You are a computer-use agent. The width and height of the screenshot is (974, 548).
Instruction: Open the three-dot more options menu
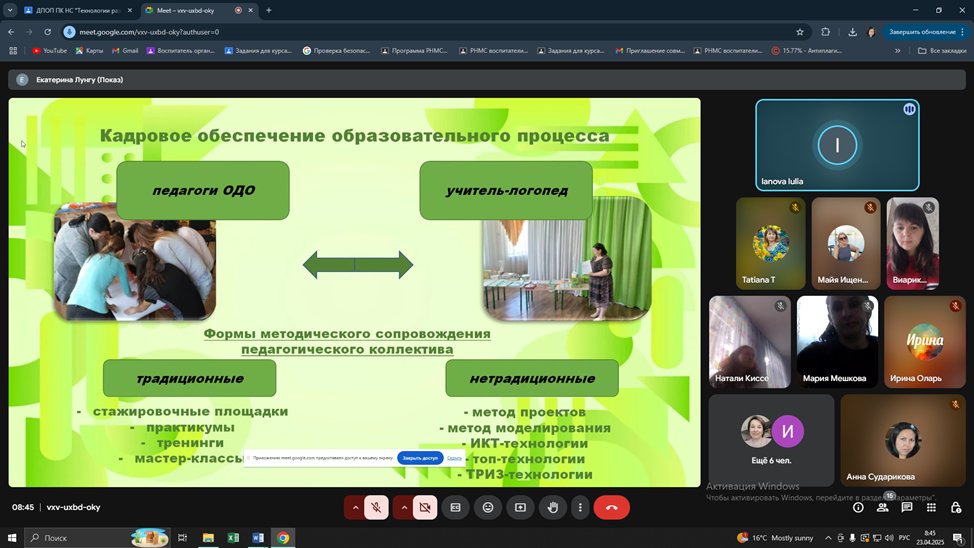click(580, 508)
